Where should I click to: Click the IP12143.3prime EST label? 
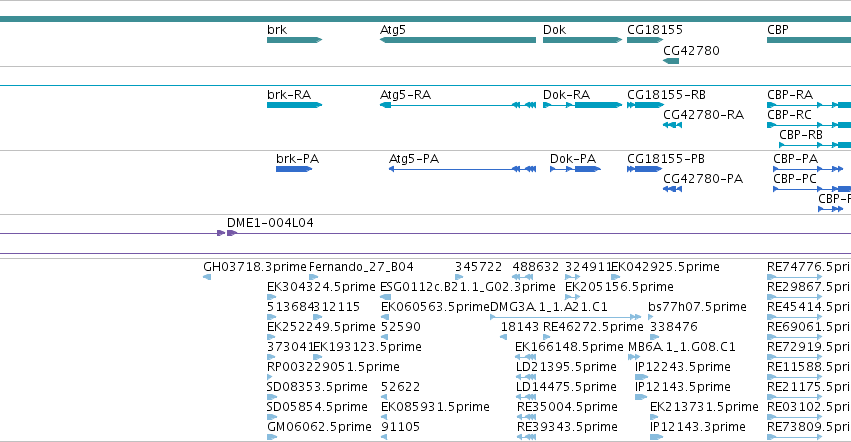coord(698,427)
